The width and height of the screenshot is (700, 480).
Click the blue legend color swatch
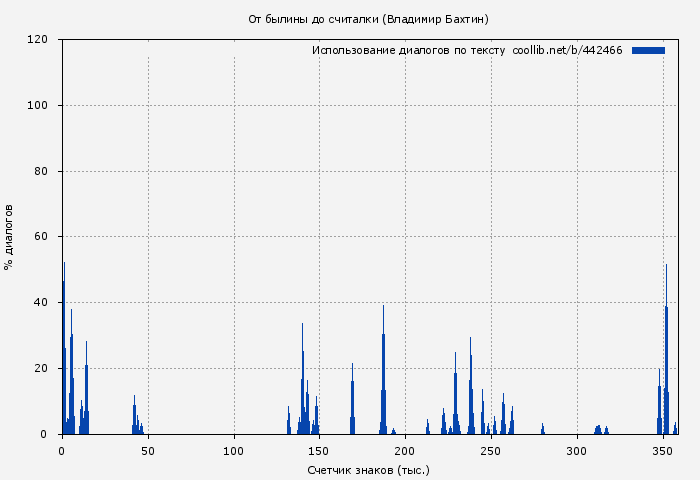[648, 50]
